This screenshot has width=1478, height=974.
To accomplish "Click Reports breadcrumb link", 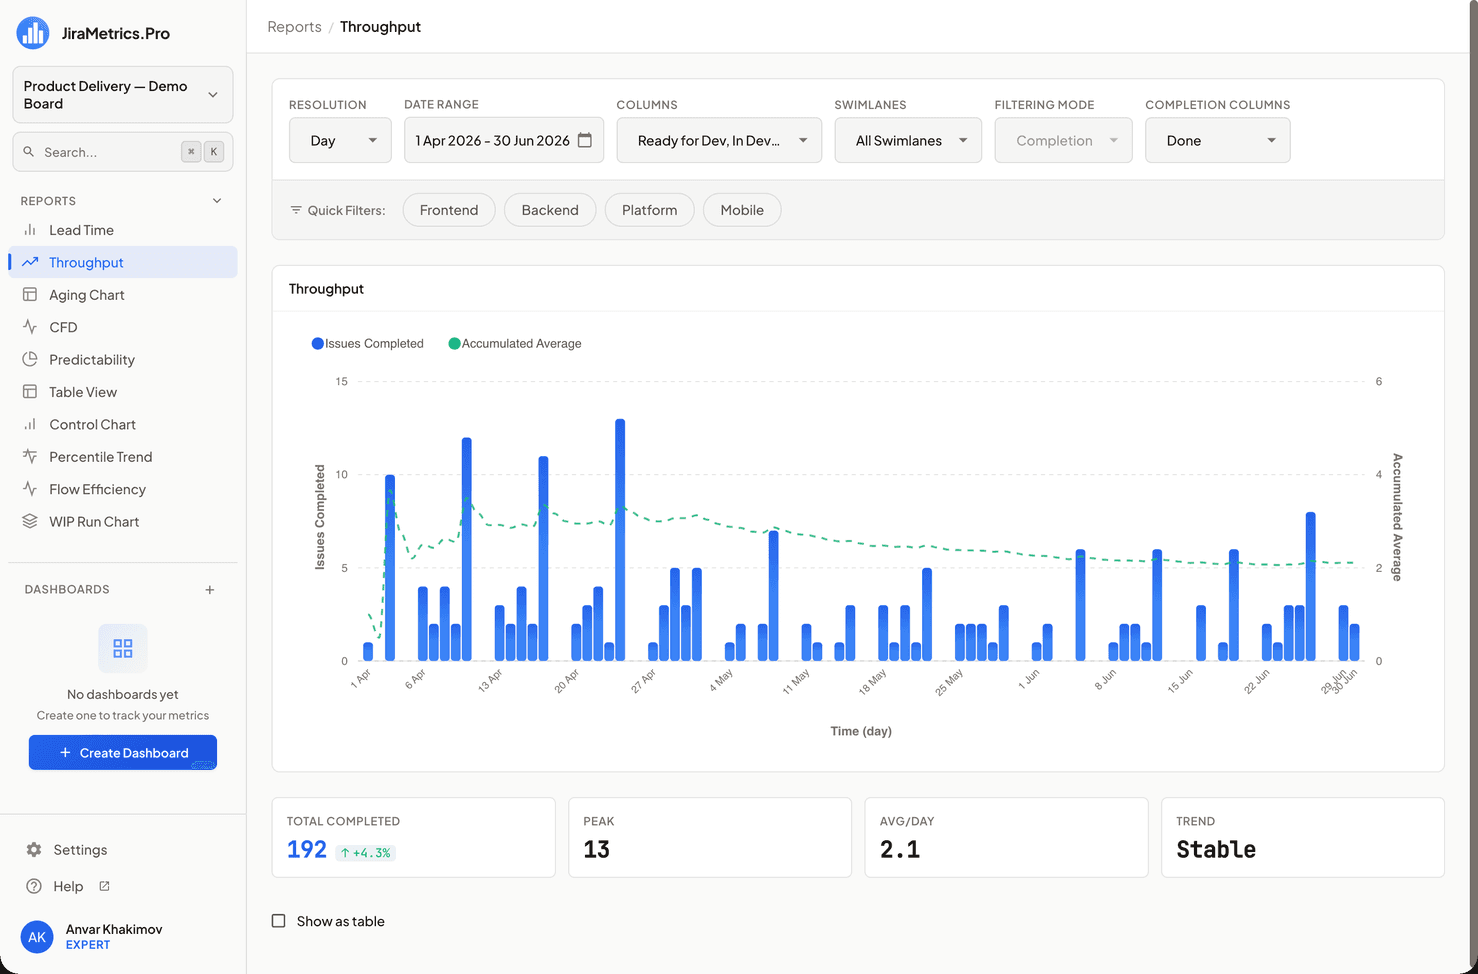I will pyautogui.click(x=294, y=27).
